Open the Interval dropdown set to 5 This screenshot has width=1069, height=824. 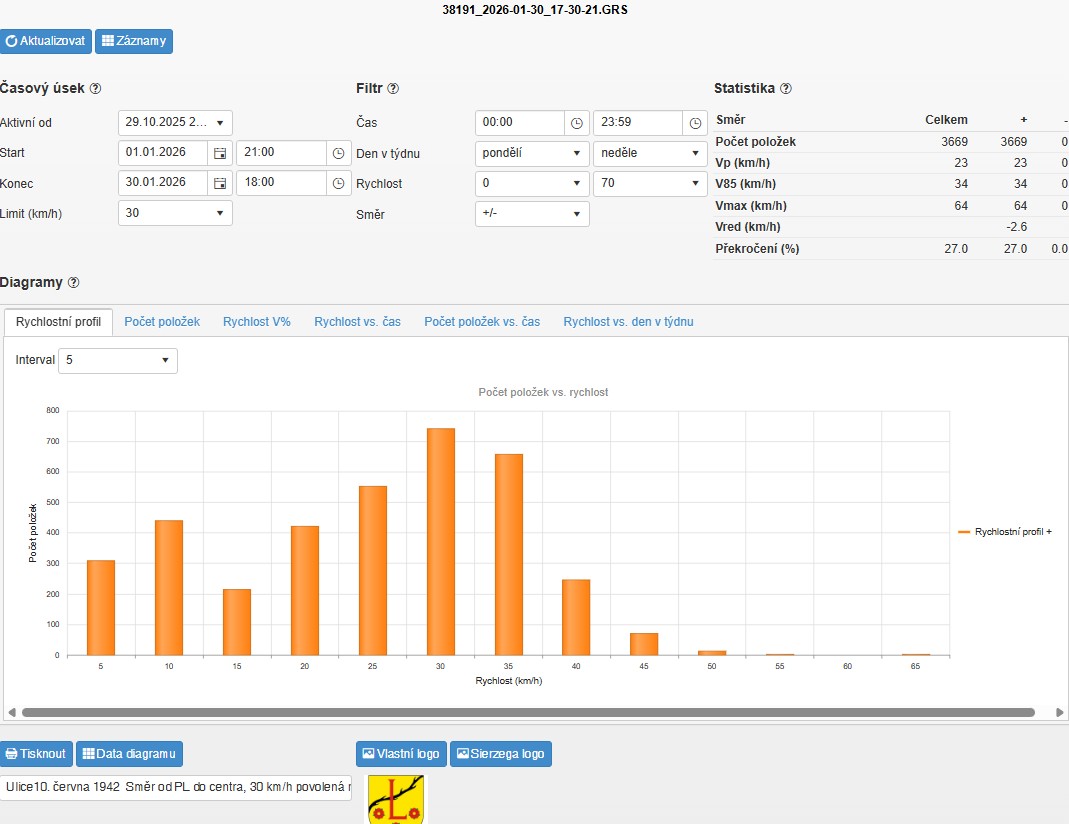click(x=118, y=360)
